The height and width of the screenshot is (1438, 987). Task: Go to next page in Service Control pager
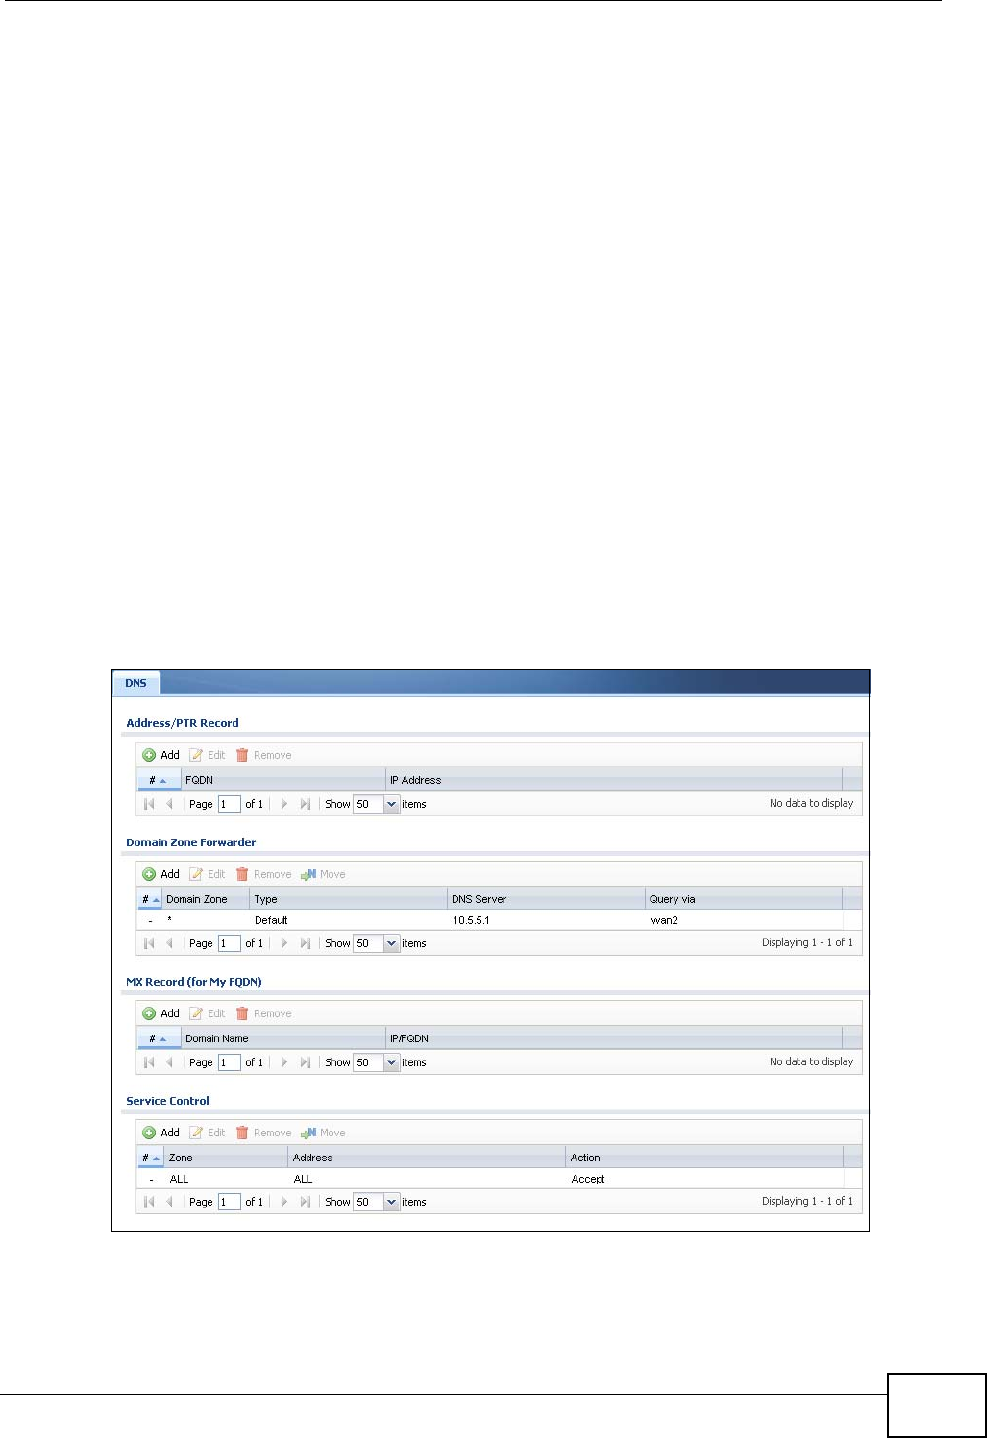pos(284,1201)
